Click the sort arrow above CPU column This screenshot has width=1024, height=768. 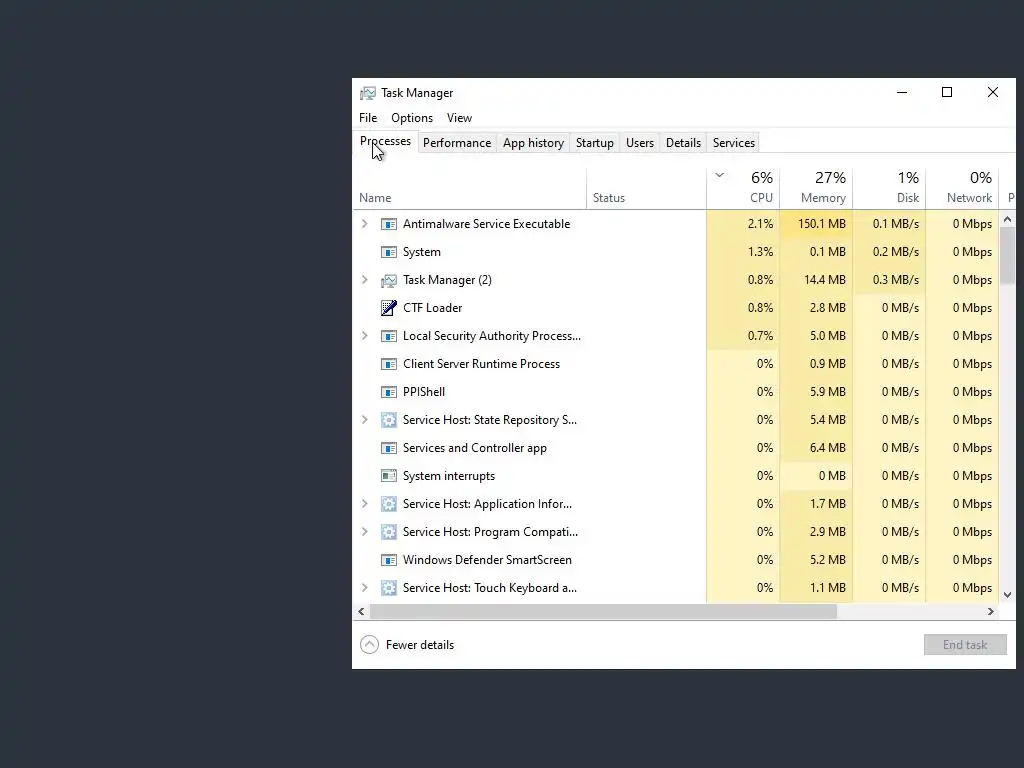point(720,175)
